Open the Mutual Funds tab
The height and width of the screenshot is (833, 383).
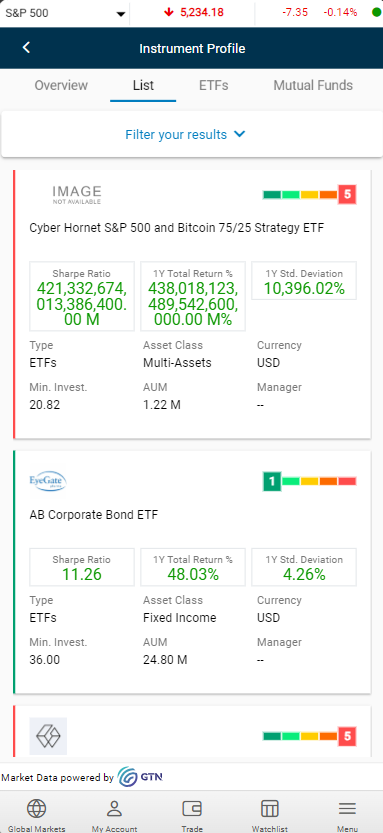[313, 86]
